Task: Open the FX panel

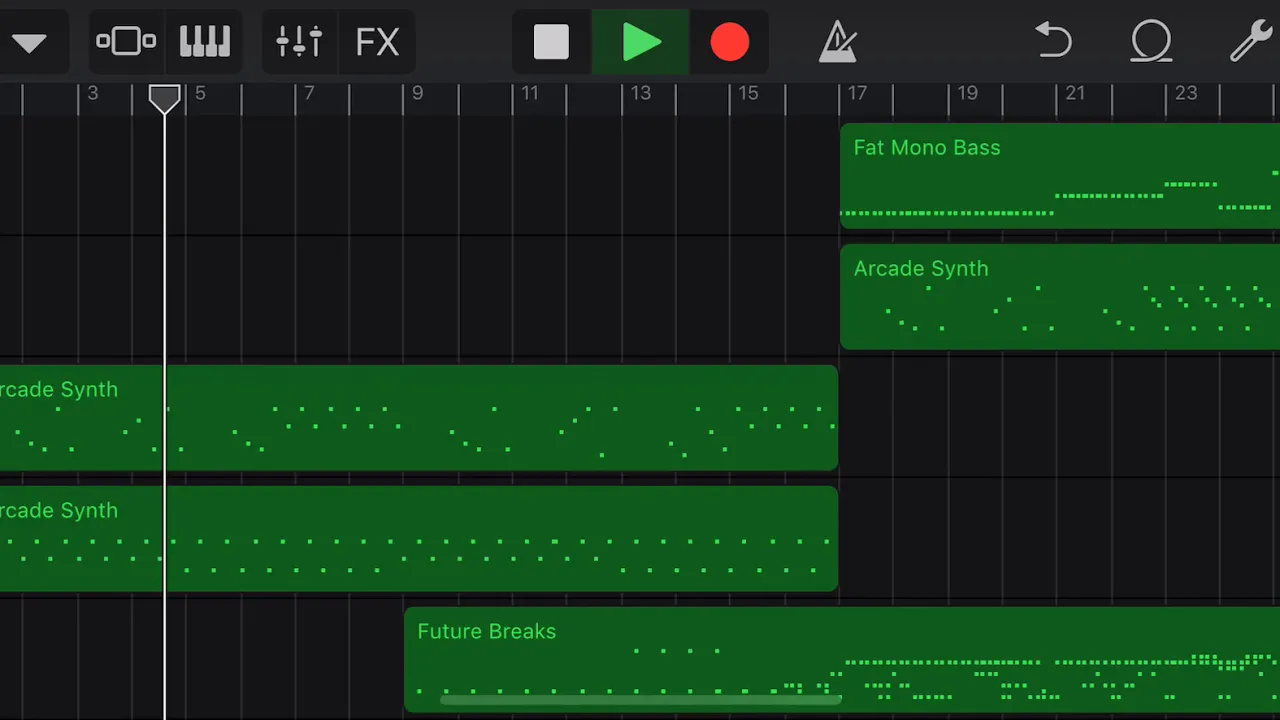Action: point(378,42)
